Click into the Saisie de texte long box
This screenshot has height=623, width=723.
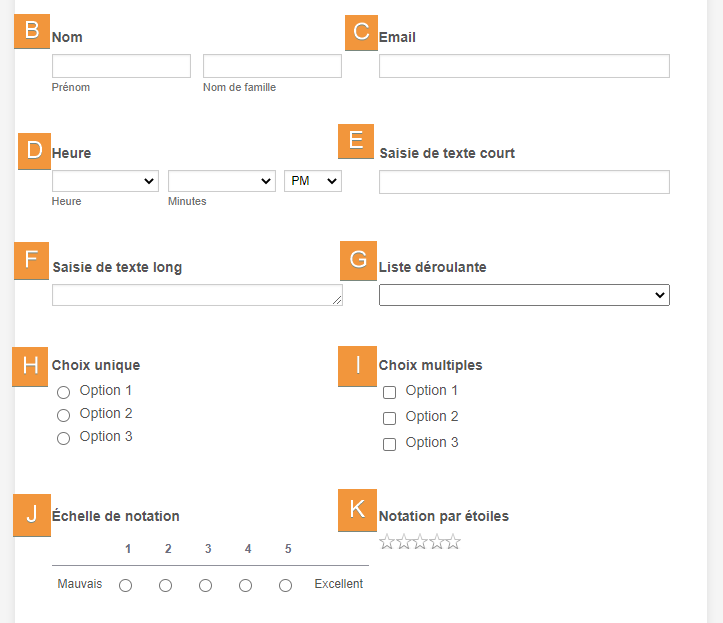click(x=197, y=295)
